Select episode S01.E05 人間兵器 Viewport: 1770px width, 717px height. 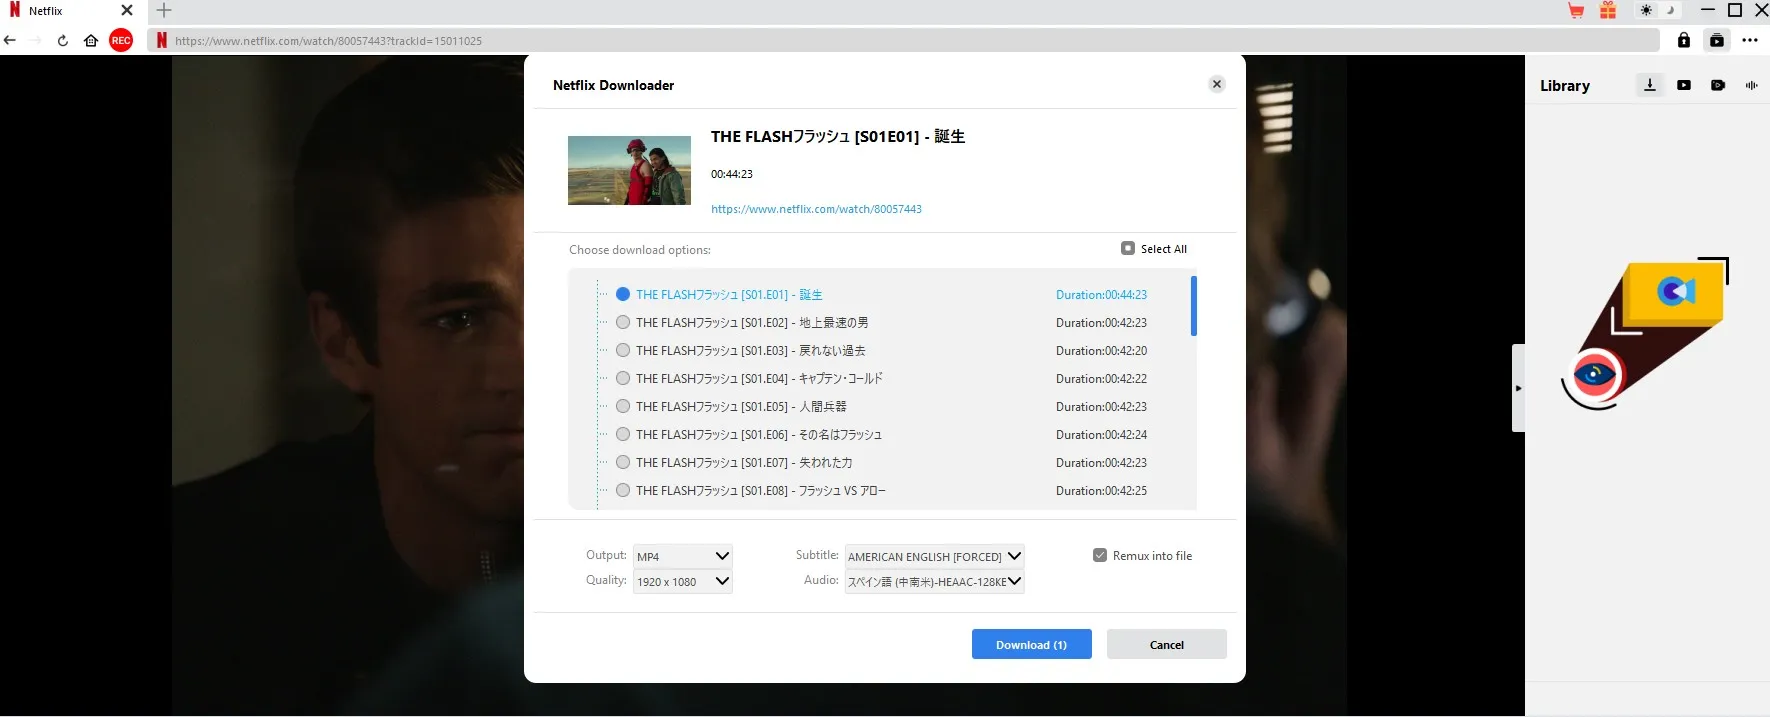pyautogui.click(x=623, y=406)
